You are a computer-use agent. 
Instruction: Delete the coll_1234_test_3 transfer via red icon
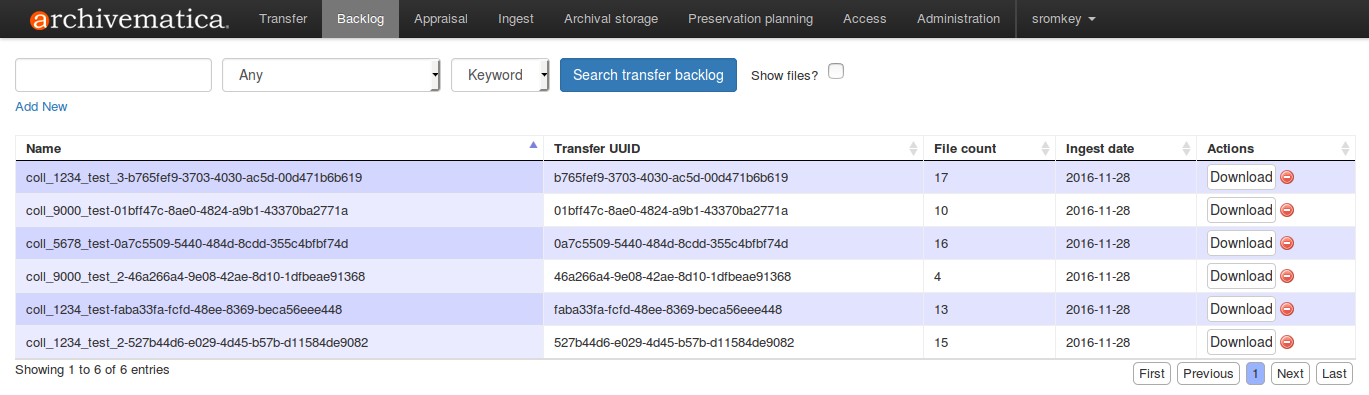(1287, 177)
